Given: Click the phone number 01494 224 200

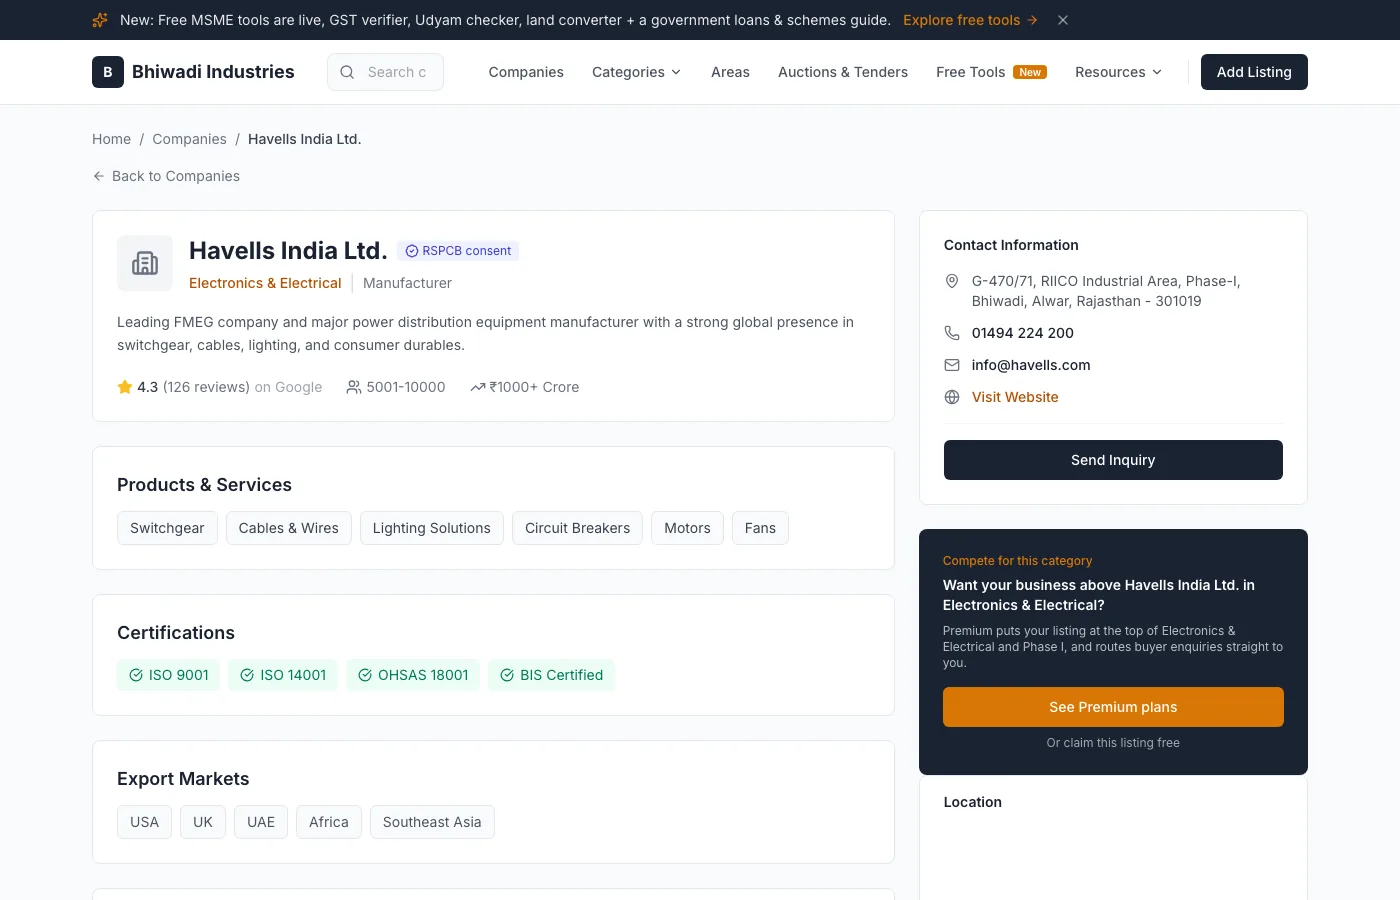Looking at the screenshot, I should point(1023,333).
